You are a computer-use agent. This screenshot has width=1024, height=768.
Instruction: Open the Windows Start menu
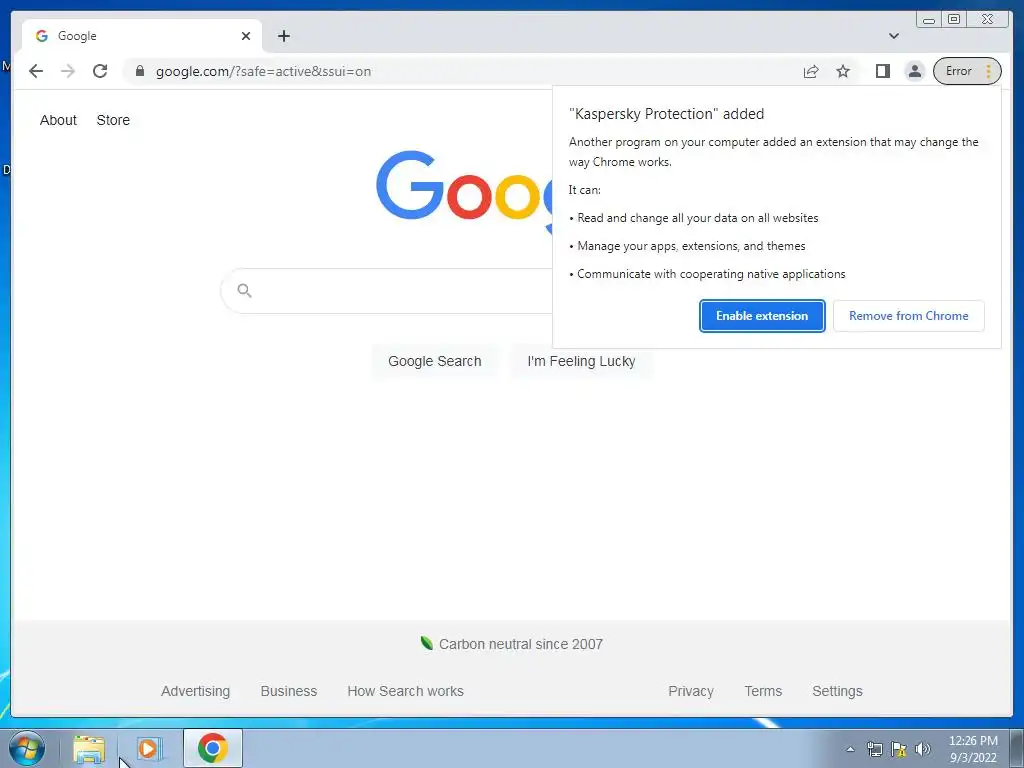pos(27,748)
